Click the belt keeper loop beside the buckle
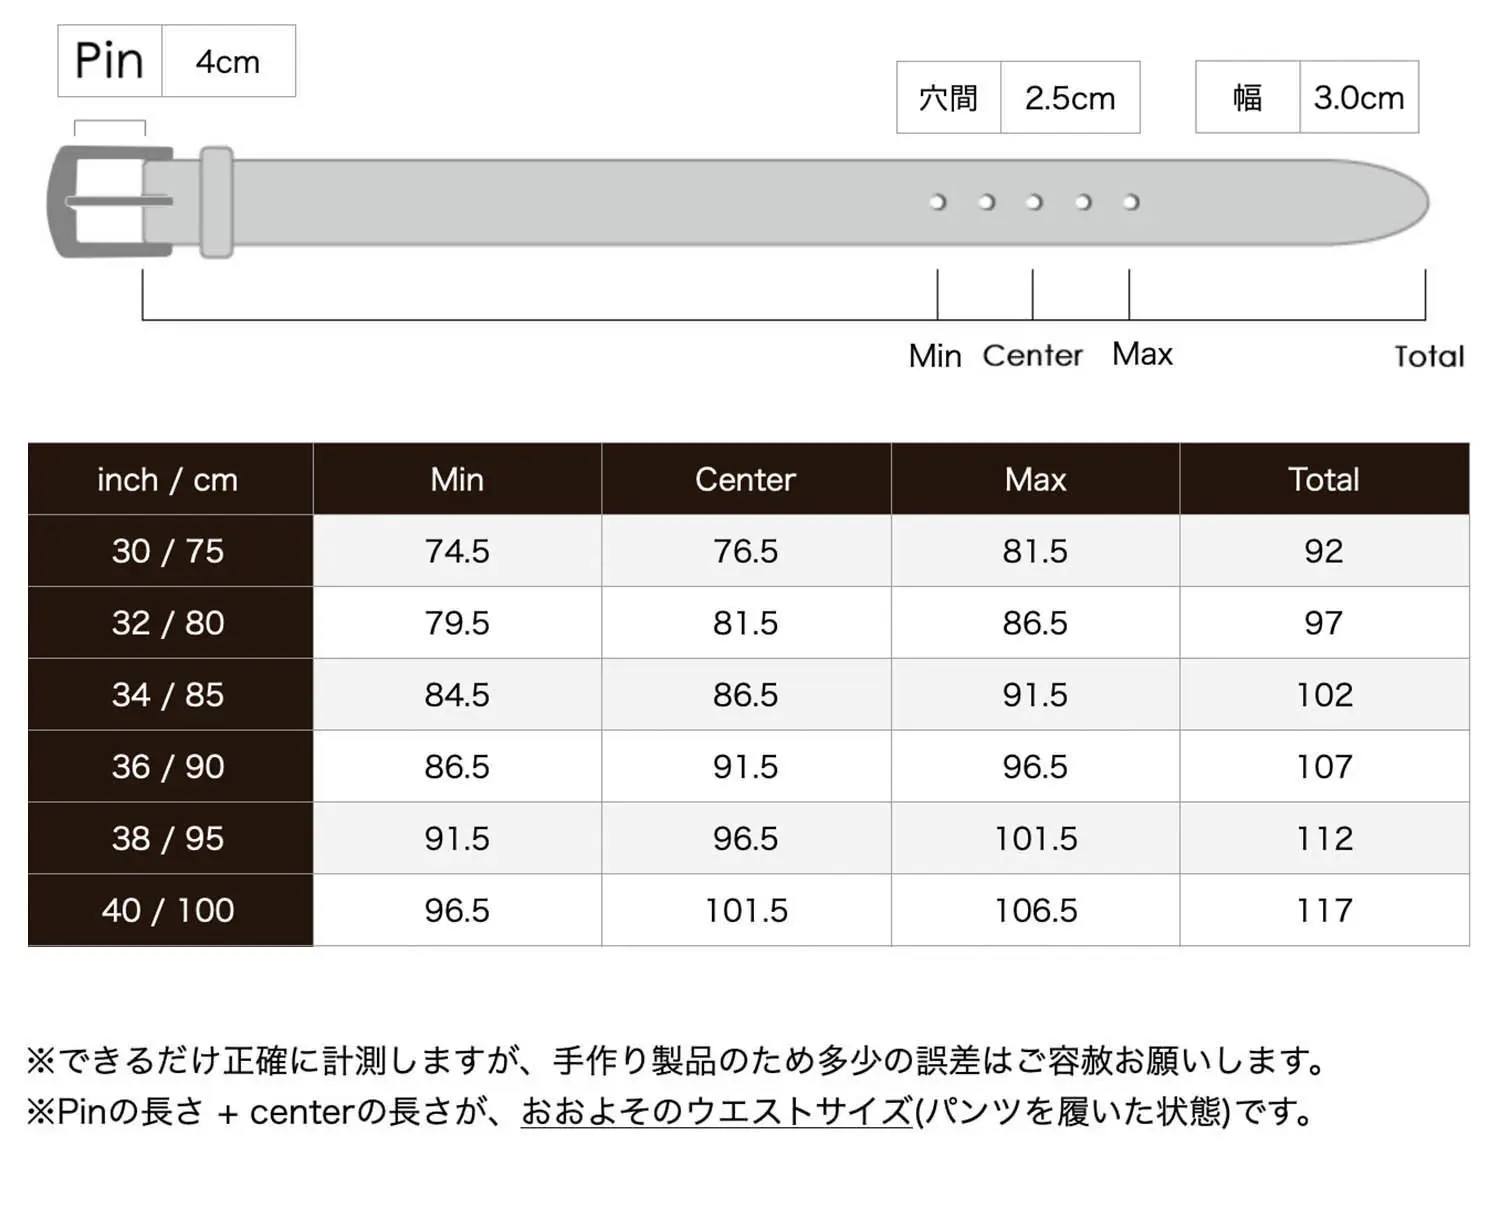This screenshot has width=1500, height=1209. tap(216, 202)
